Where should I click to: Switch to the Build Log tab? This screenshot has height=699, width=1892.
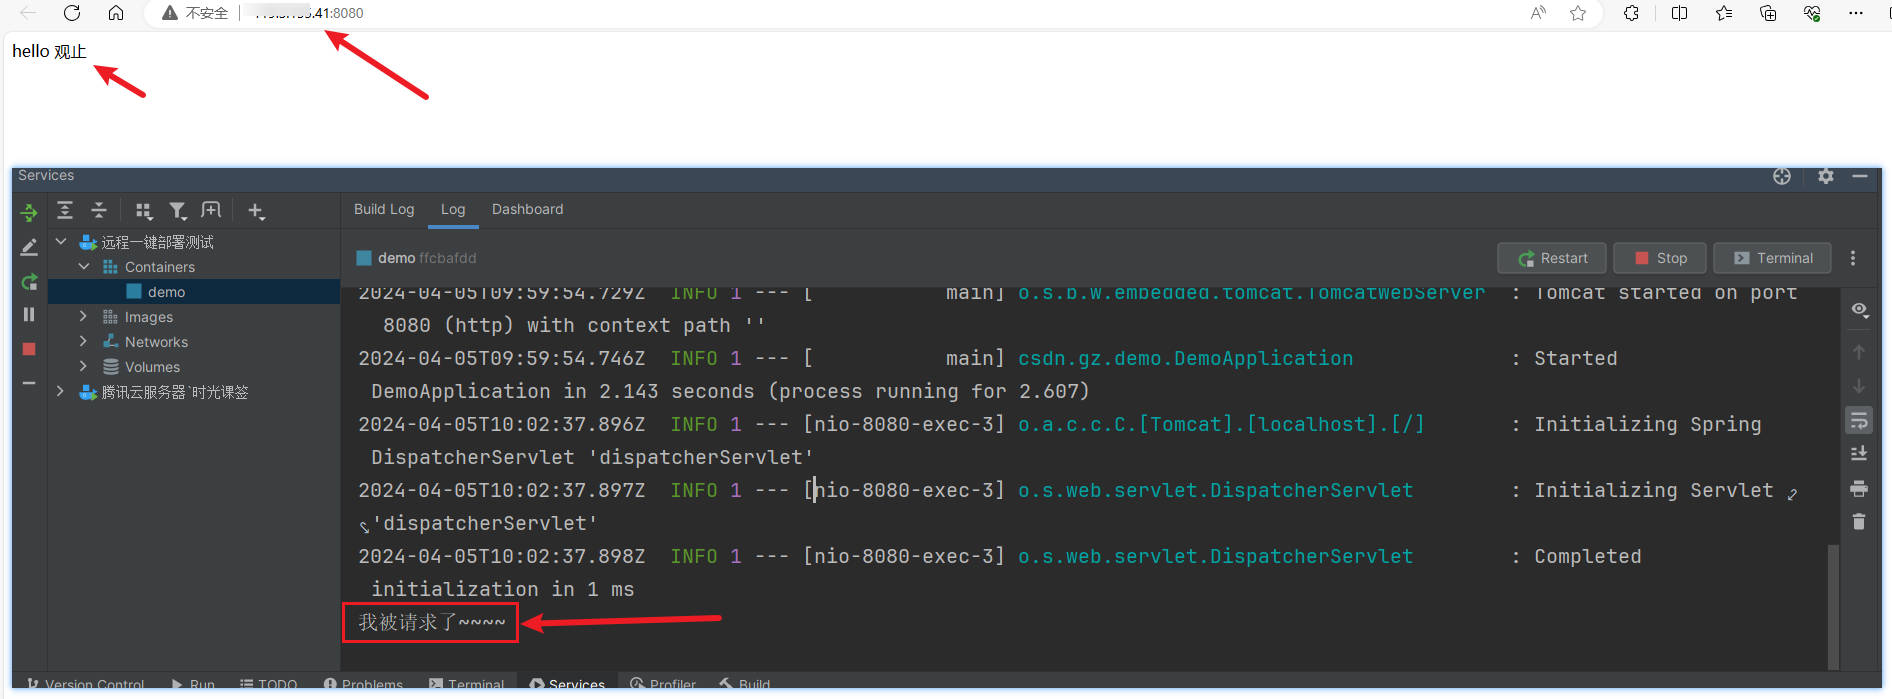[x=384, y=209]
